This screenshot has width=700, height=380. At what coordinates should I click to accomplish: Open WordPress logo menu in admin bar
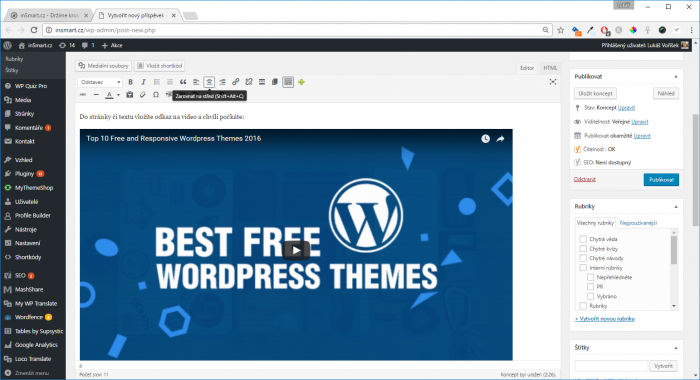click(7, 45)
